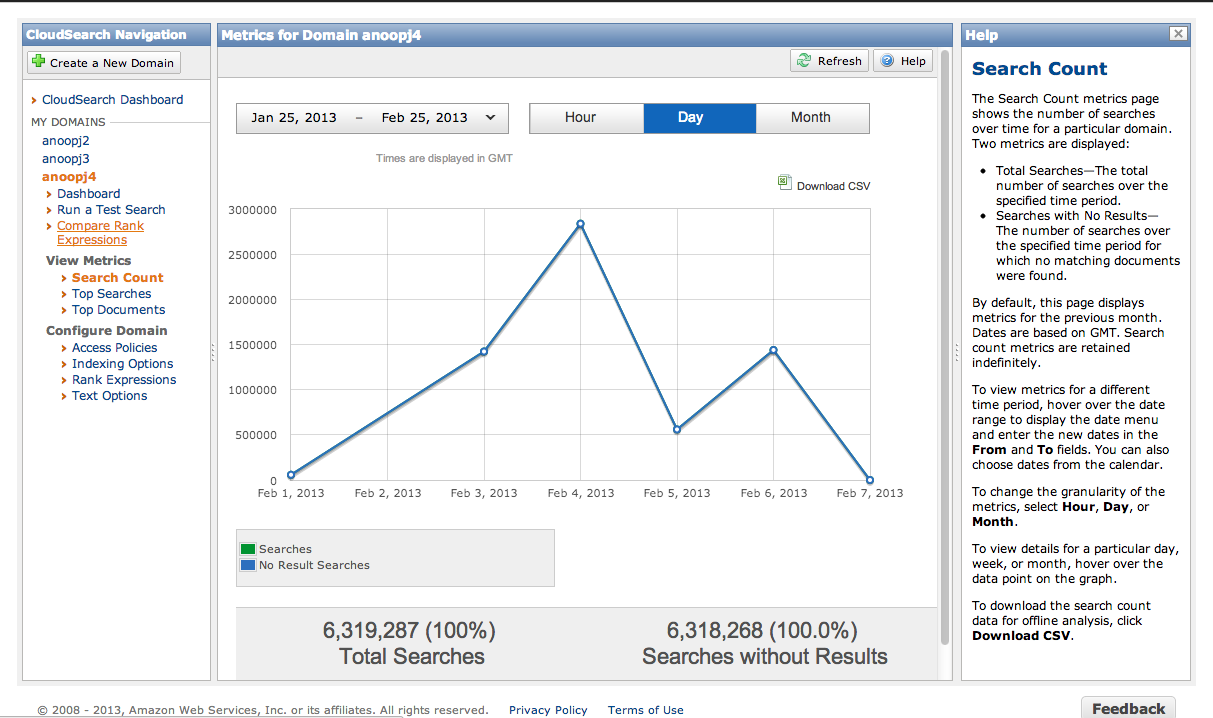The image size is (1213, 718).
Task: Click the Refresh button label
Action: coord(839,61)
